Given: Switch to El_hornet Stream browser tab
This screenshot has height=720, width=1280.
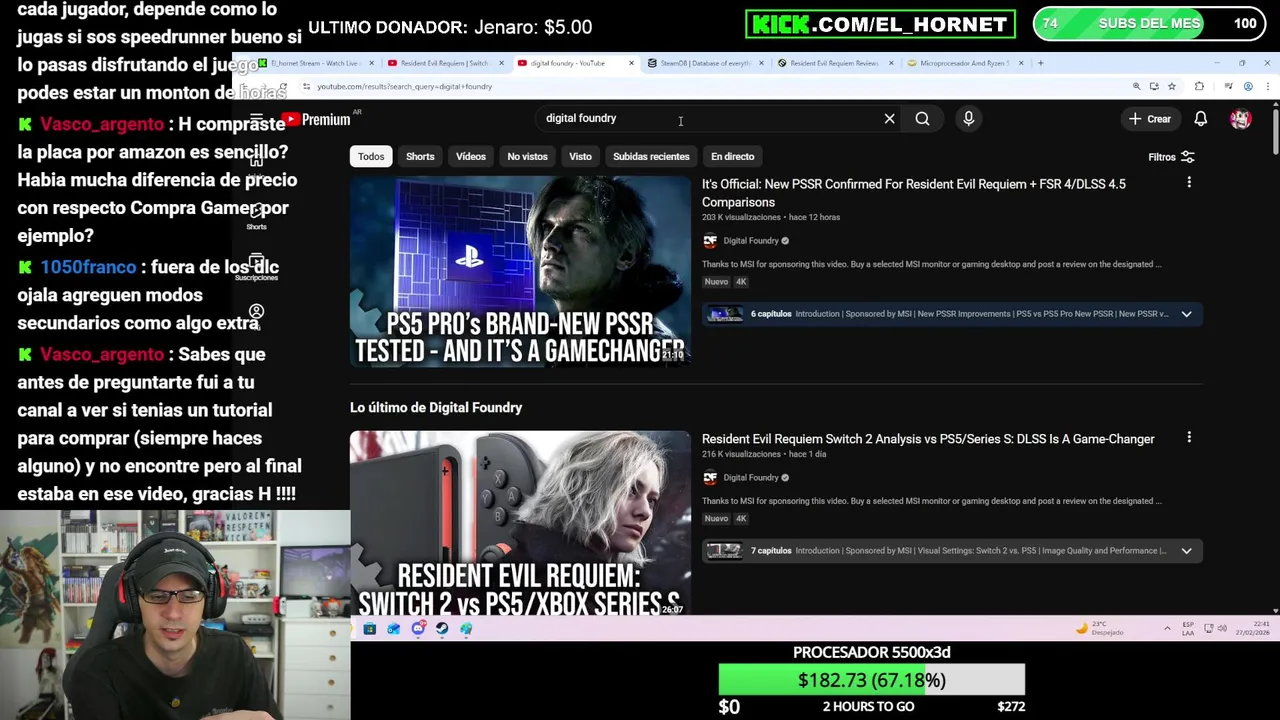Looking at the screenshot, I should [x=314, y=63].
